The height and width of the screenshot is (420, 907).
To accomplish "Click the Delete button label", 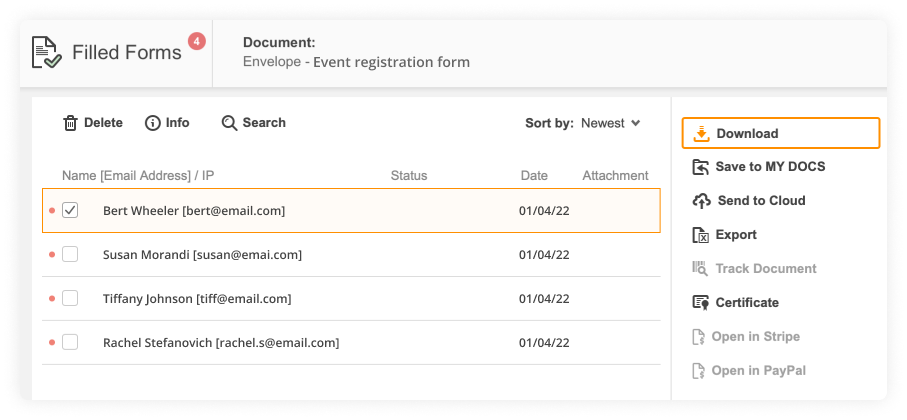I will 104,123.
